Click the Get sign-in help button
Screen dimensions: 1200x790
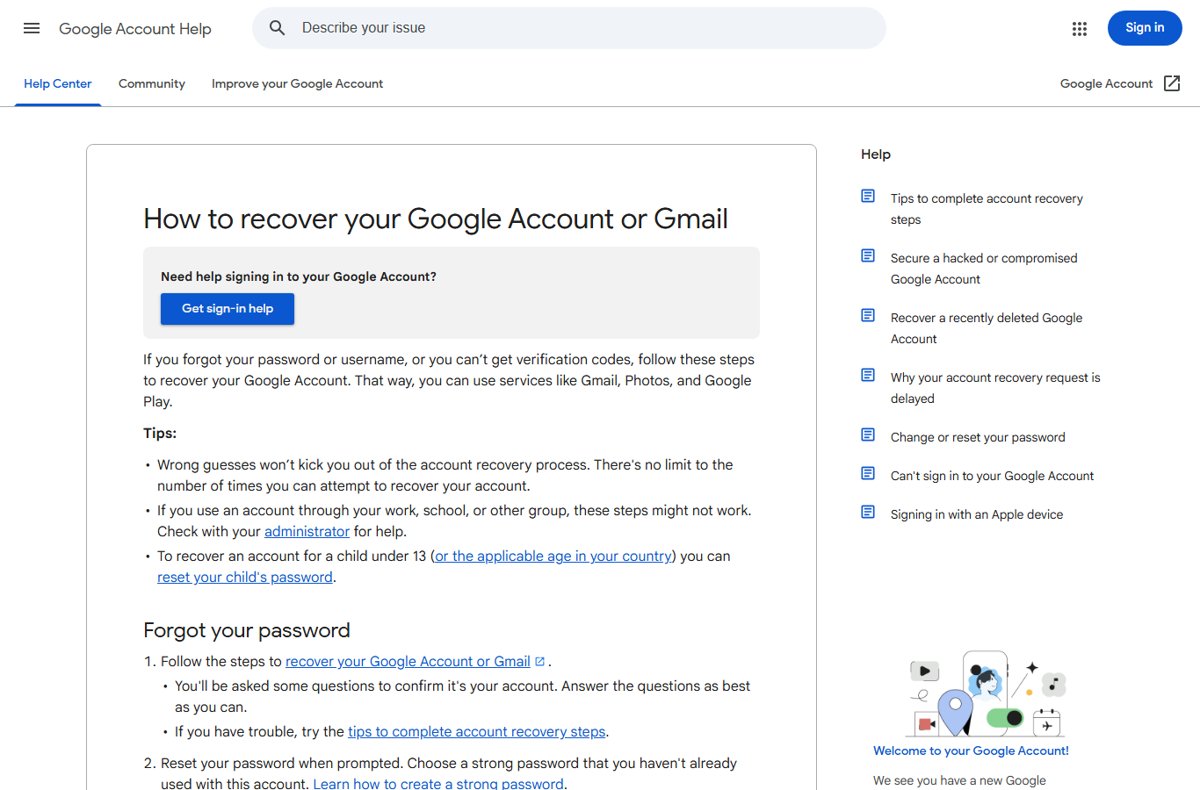point(227,309)
